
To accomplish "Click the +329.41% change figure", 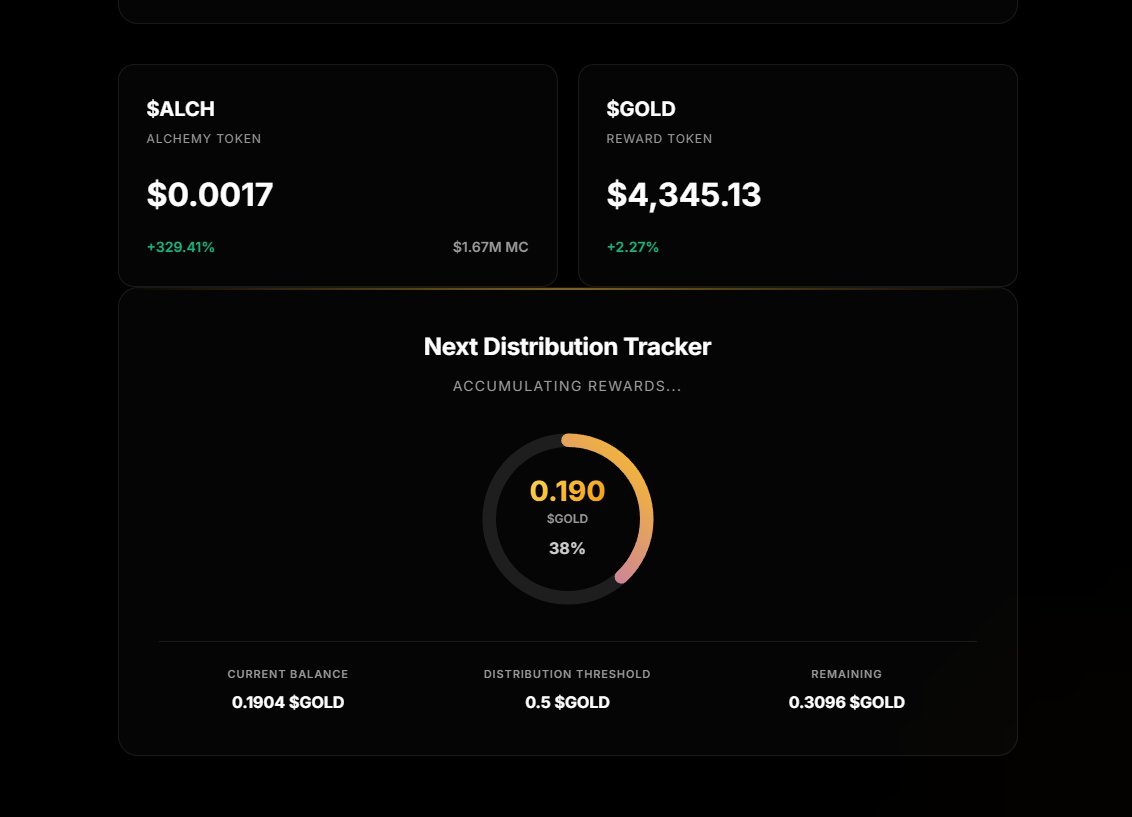I will click(180, 247).
